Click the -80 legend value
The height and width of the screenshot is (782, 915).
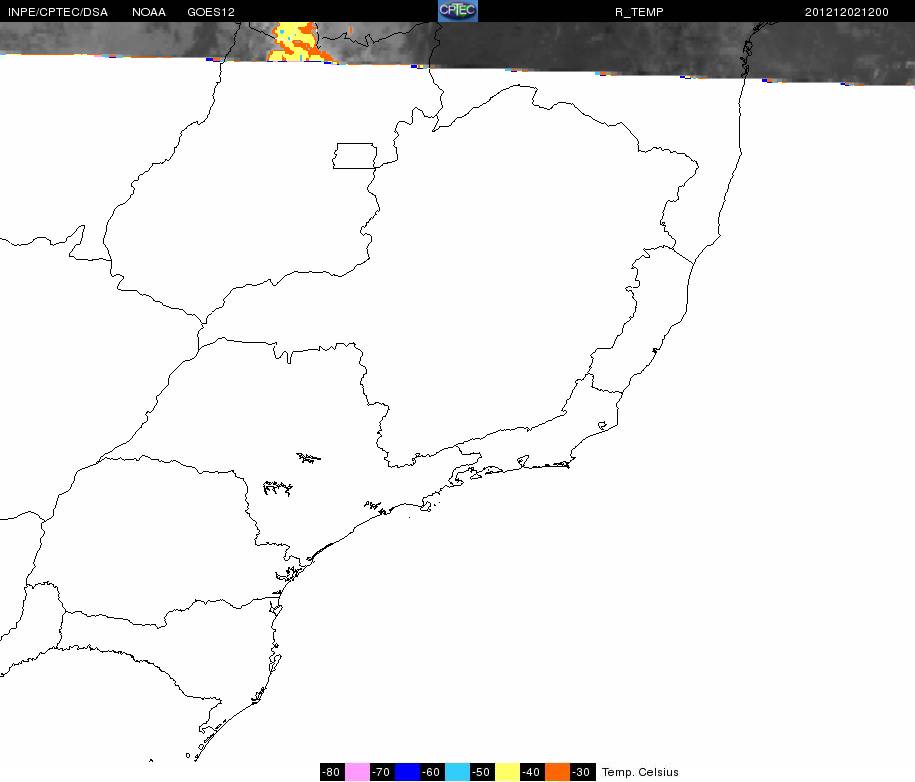[332, 771]
